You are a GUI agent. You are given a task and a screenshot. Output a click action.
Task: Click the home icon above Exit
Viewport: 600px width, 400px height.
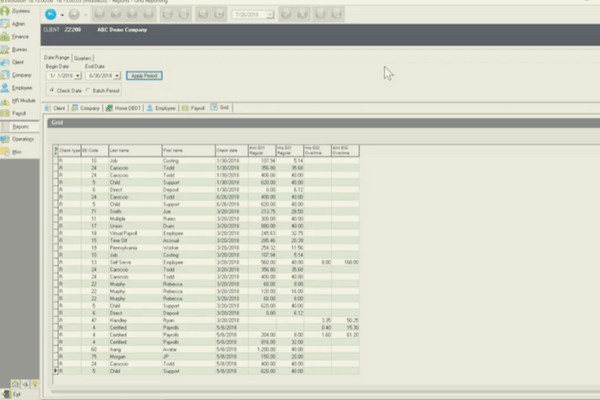pyautogui.click(x=15, y=384)
